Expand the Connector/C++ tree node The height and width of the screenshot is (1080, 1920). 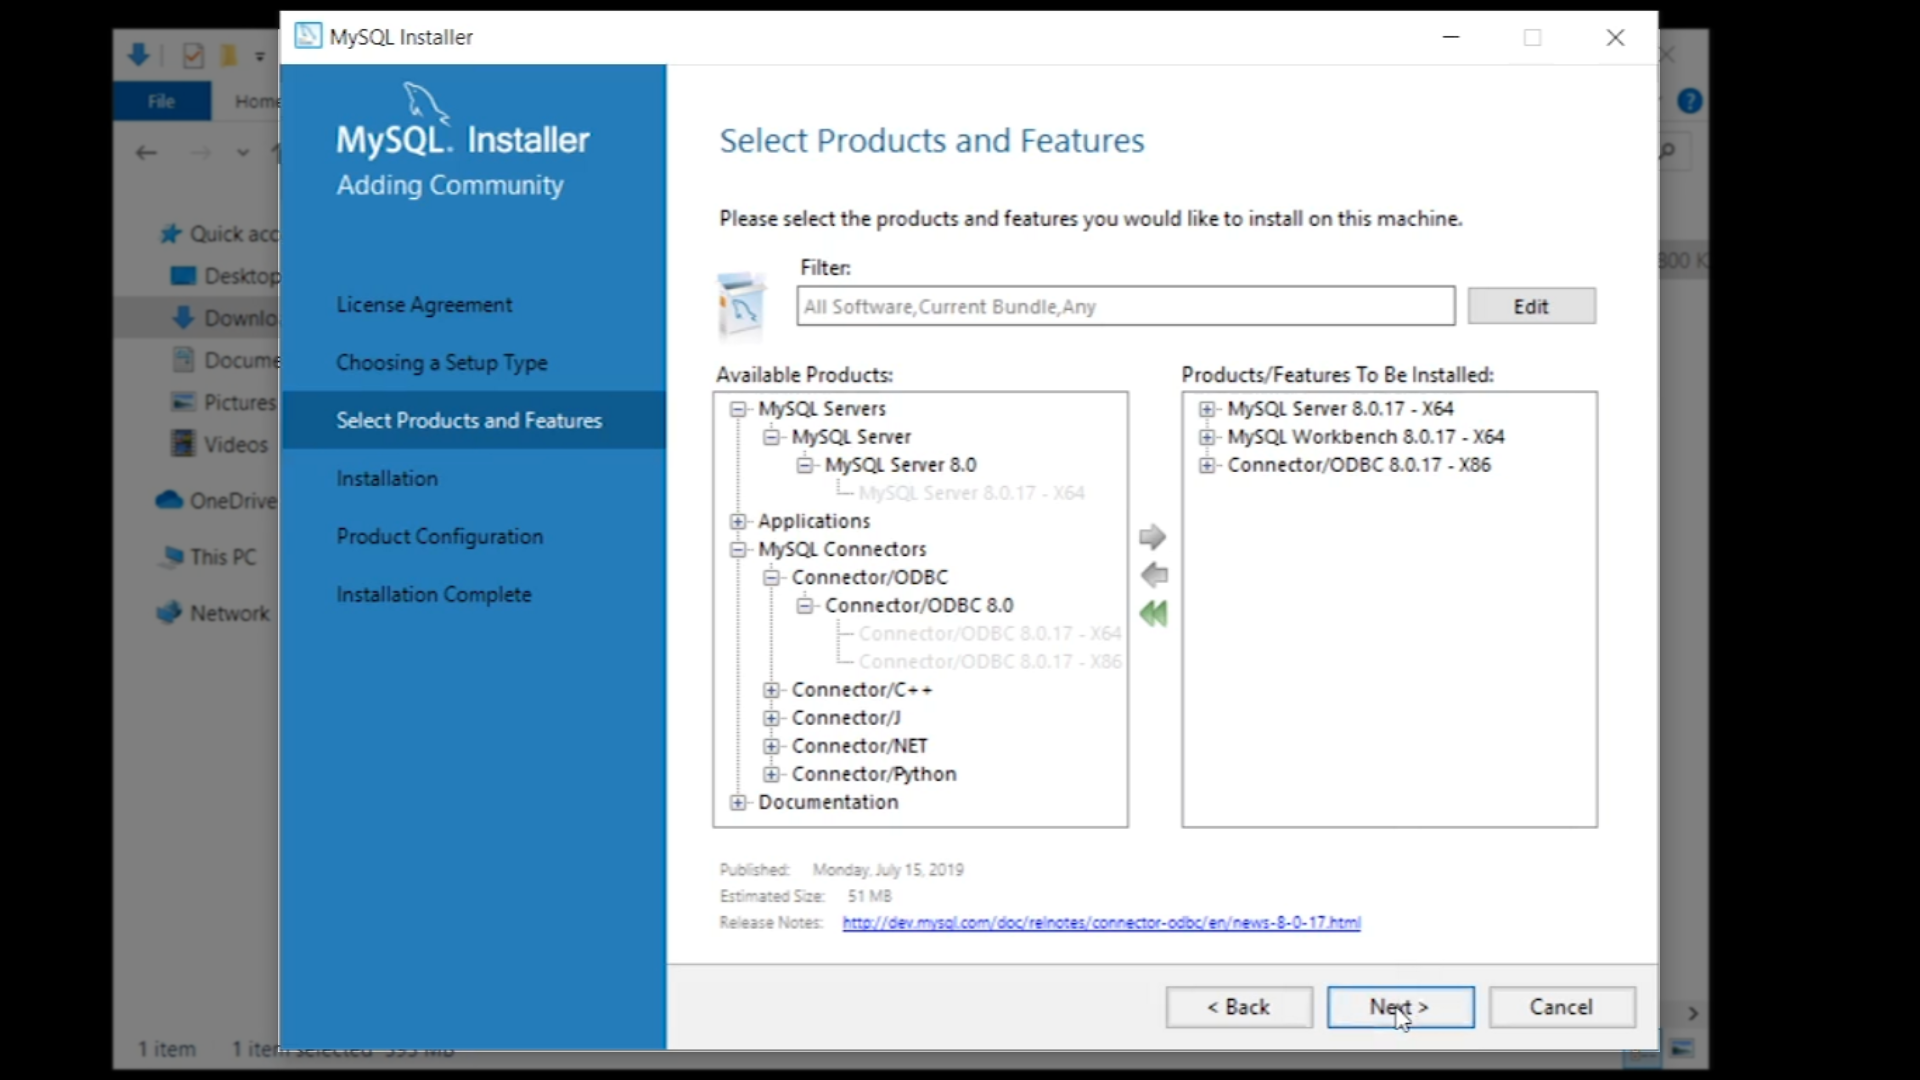pos(771,690)
